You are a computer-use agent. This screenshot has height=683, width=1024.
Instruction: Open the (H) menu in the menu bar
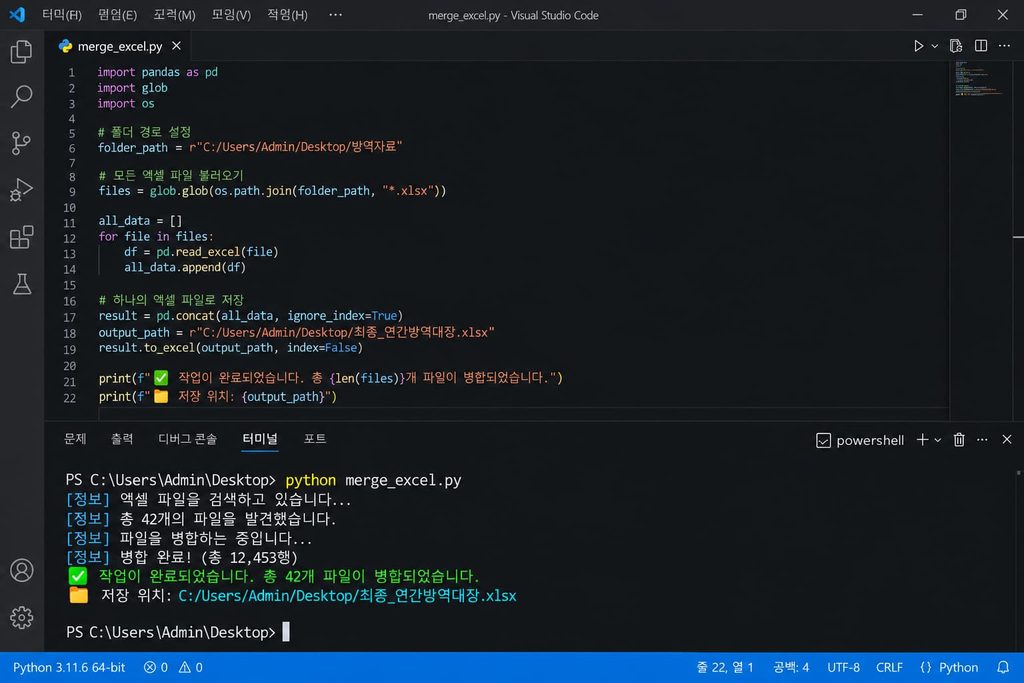[287, 15]
